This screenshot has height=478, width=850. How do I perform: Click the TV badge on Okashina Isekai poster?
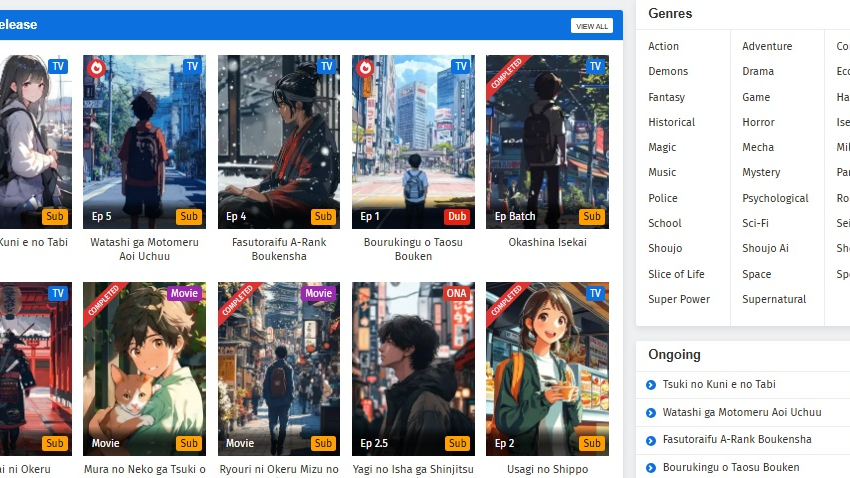click(x=595, y=66)
